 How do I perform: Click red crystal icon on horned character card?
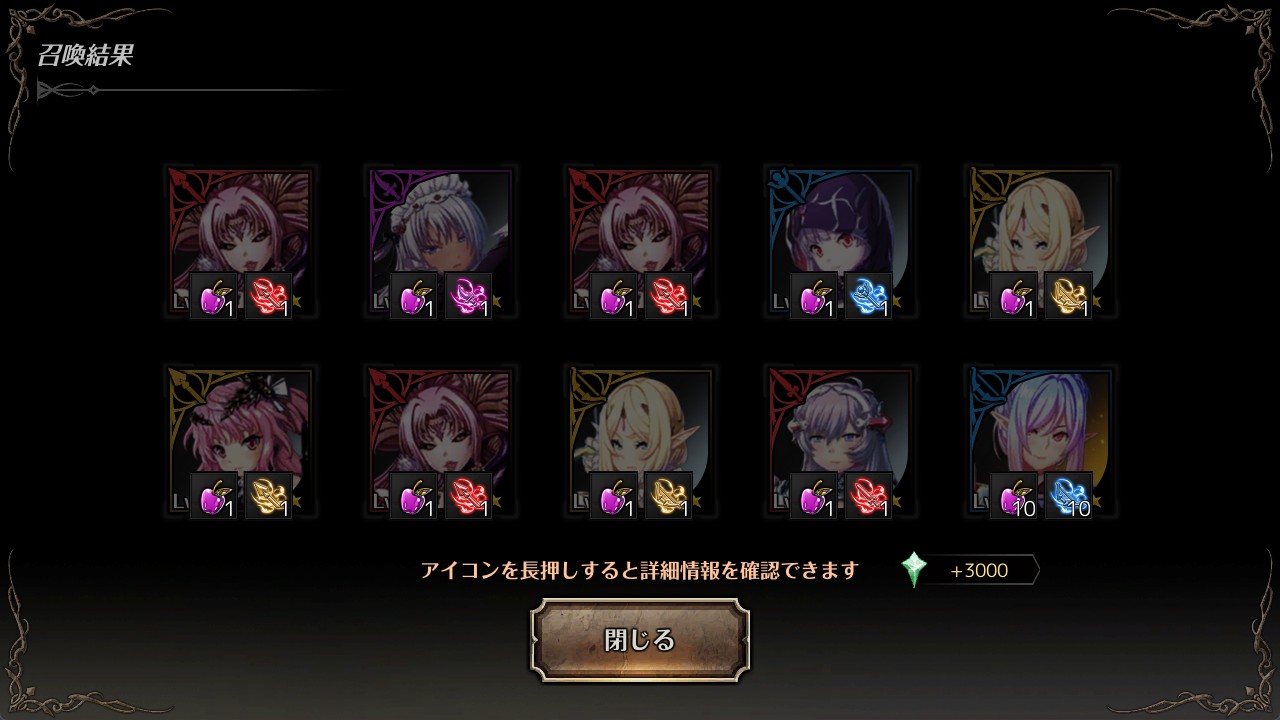tap(868, 495)
